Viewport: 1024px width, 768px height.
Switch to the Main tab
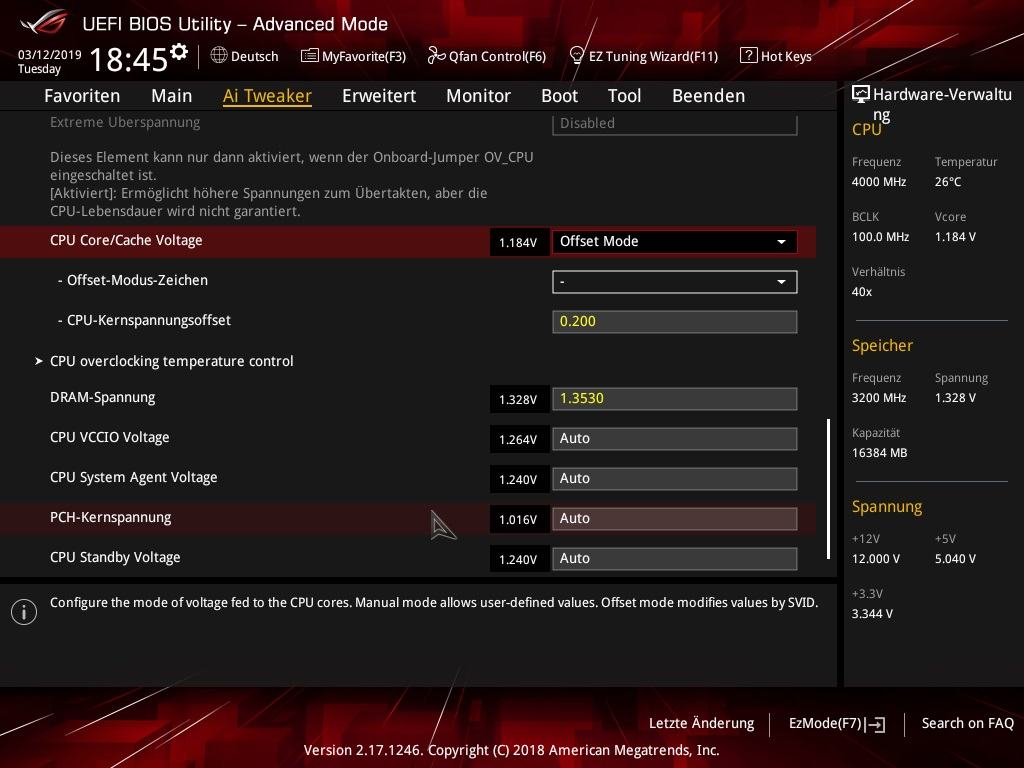click(x=172, y=96)
